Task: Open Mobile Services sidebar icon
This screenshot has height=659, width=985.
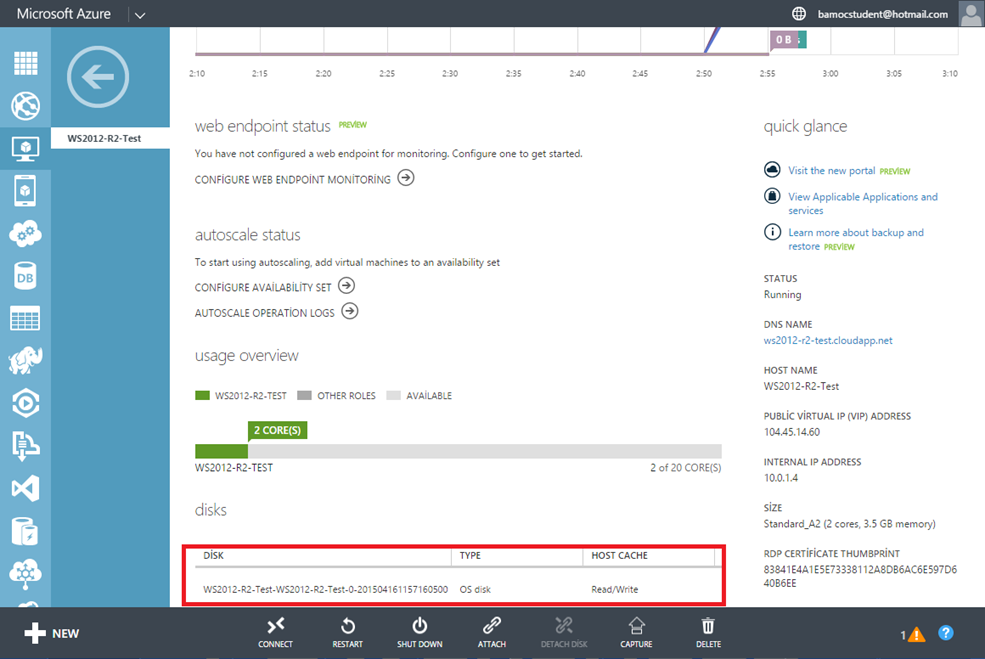Action: click(25, 191)
